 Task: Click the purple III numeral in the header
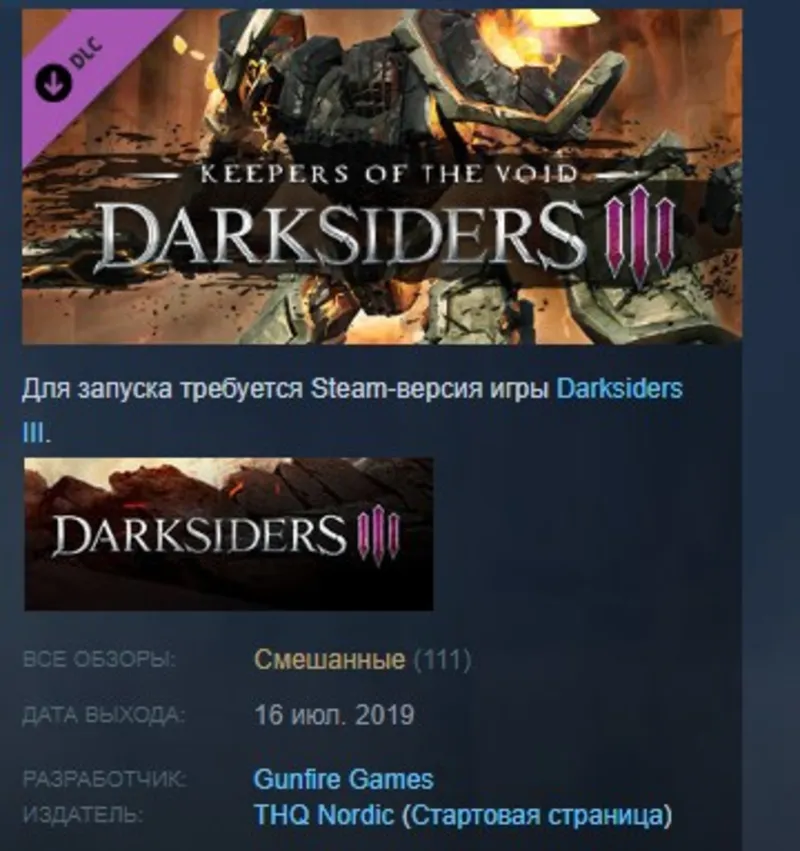pyautogui.click(x=640, y=234)
